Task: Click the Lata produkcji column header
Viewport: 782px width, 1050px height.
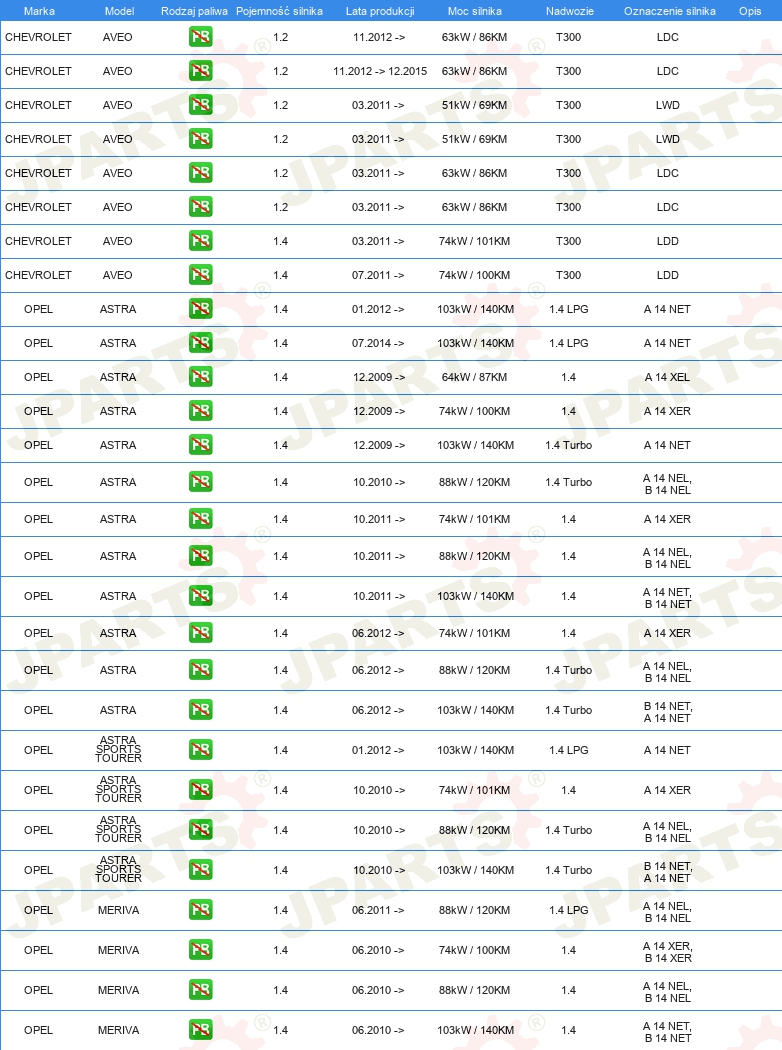Action: (380, 11)
